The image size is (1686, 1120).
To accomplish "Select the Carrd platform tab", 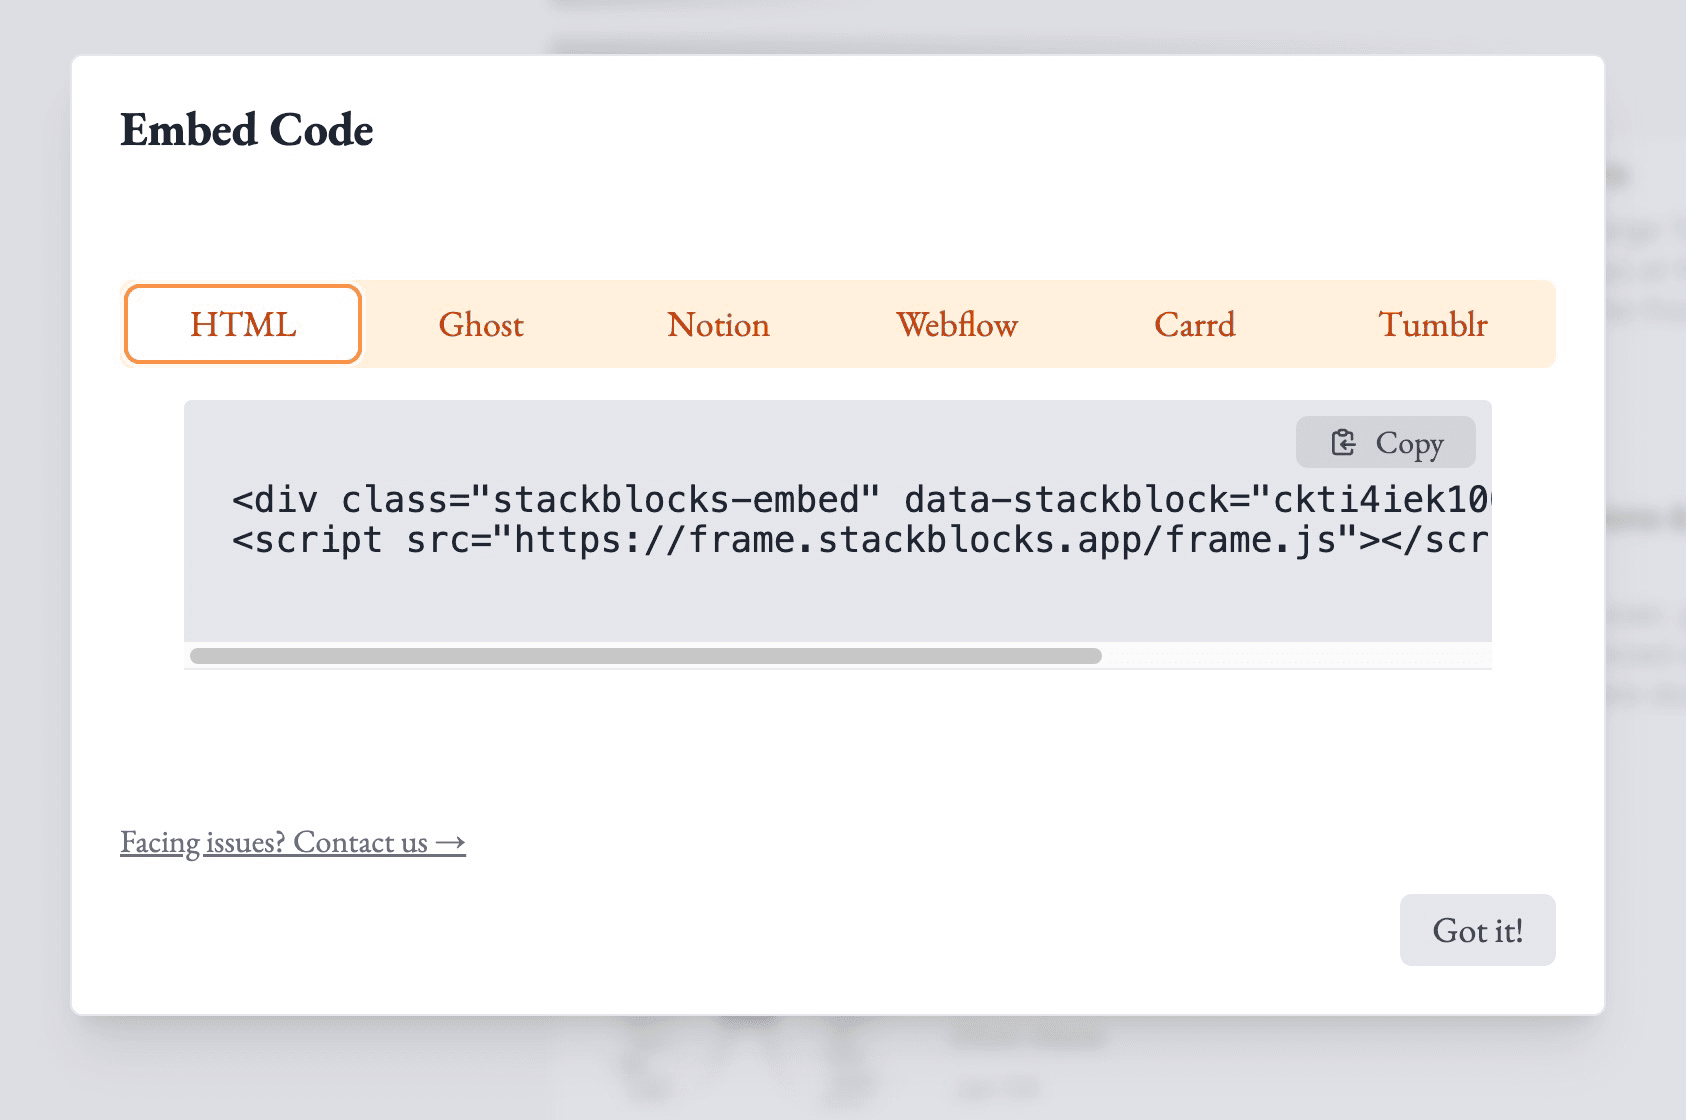I will [1194, 324].
